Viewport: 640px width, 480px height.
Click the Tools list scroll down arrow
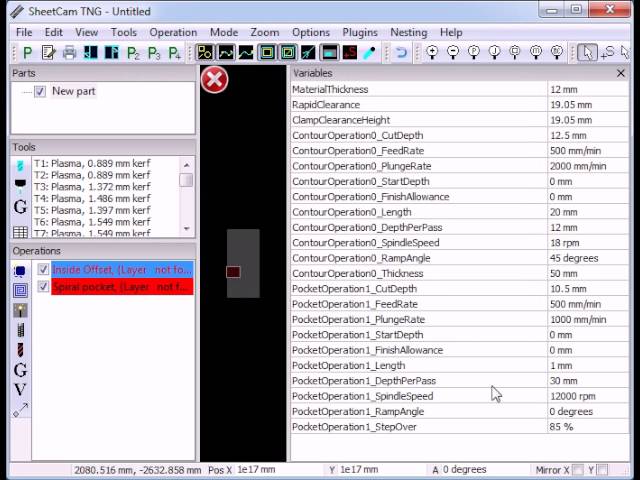click(x=187, y=229)
